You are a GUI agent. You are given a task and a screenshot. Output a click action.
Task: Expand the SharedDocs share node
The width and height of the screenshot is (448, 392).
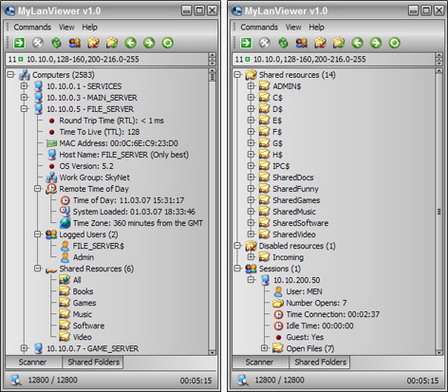[251, 177]
